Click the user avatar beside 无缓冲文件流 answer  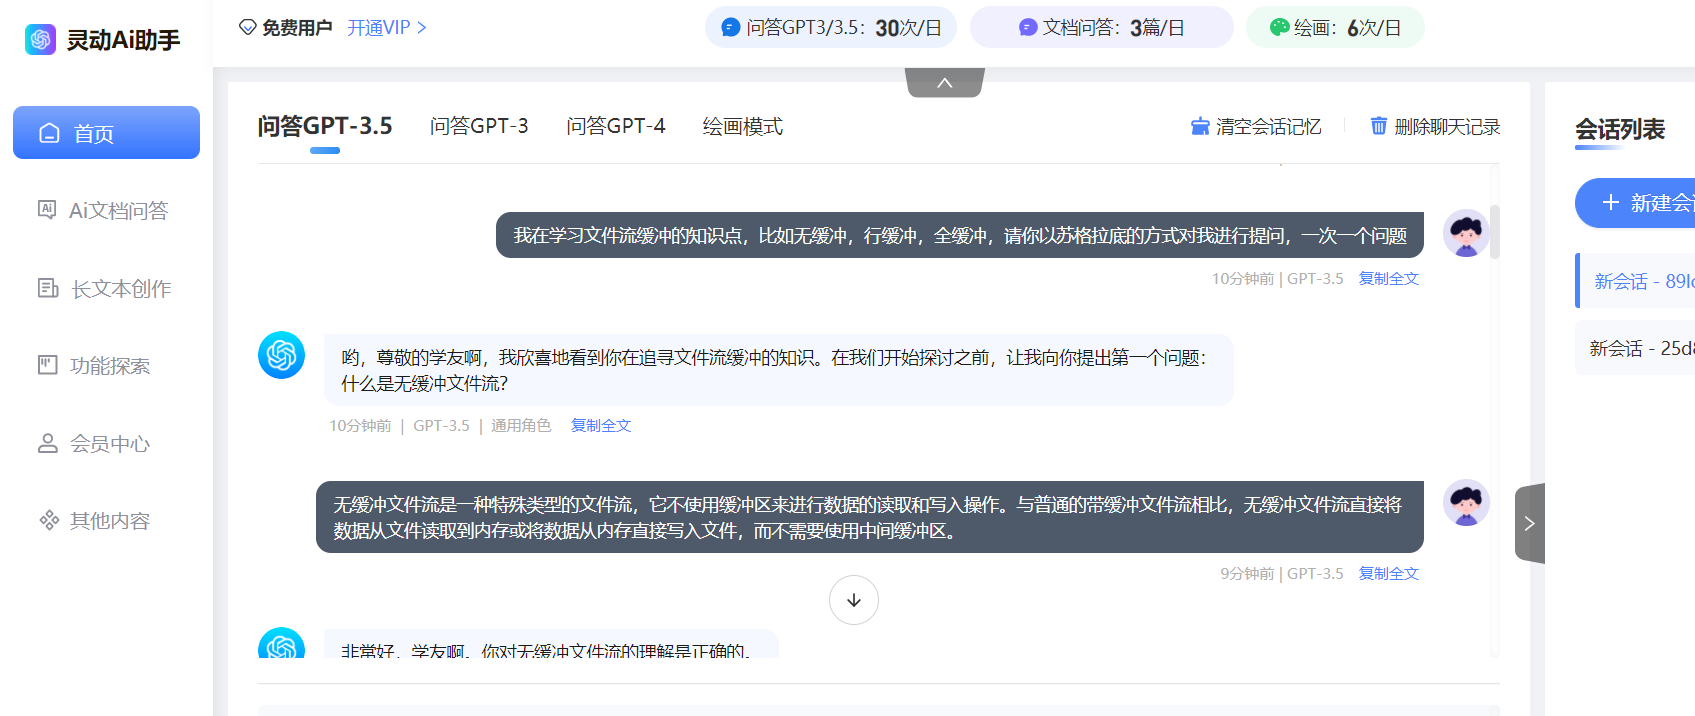coord(1466,503)
